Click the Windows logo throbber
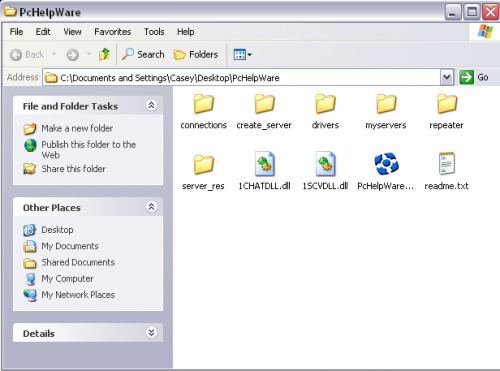The height and width of the screenshot is (371, 500). (485, 32)
